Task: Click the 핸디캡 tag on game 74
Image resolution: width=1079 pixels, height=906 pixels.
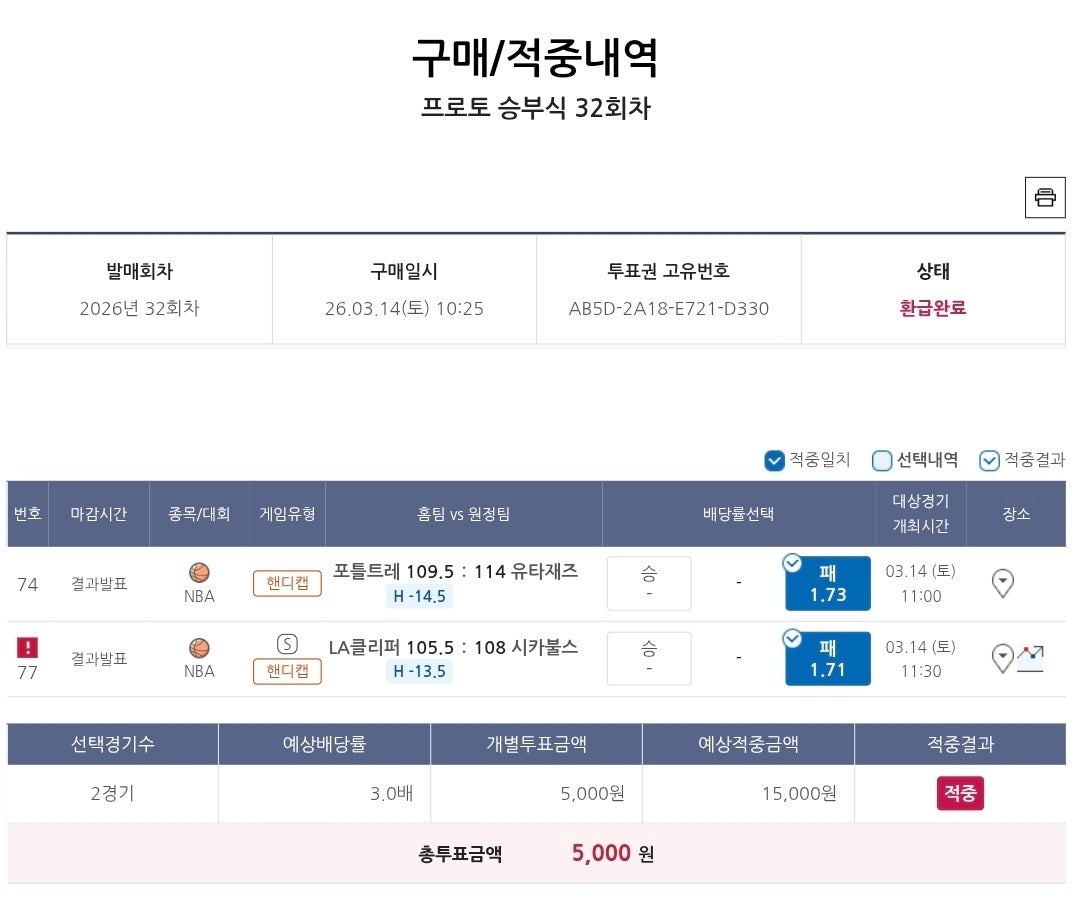Action: click(287, 583)
